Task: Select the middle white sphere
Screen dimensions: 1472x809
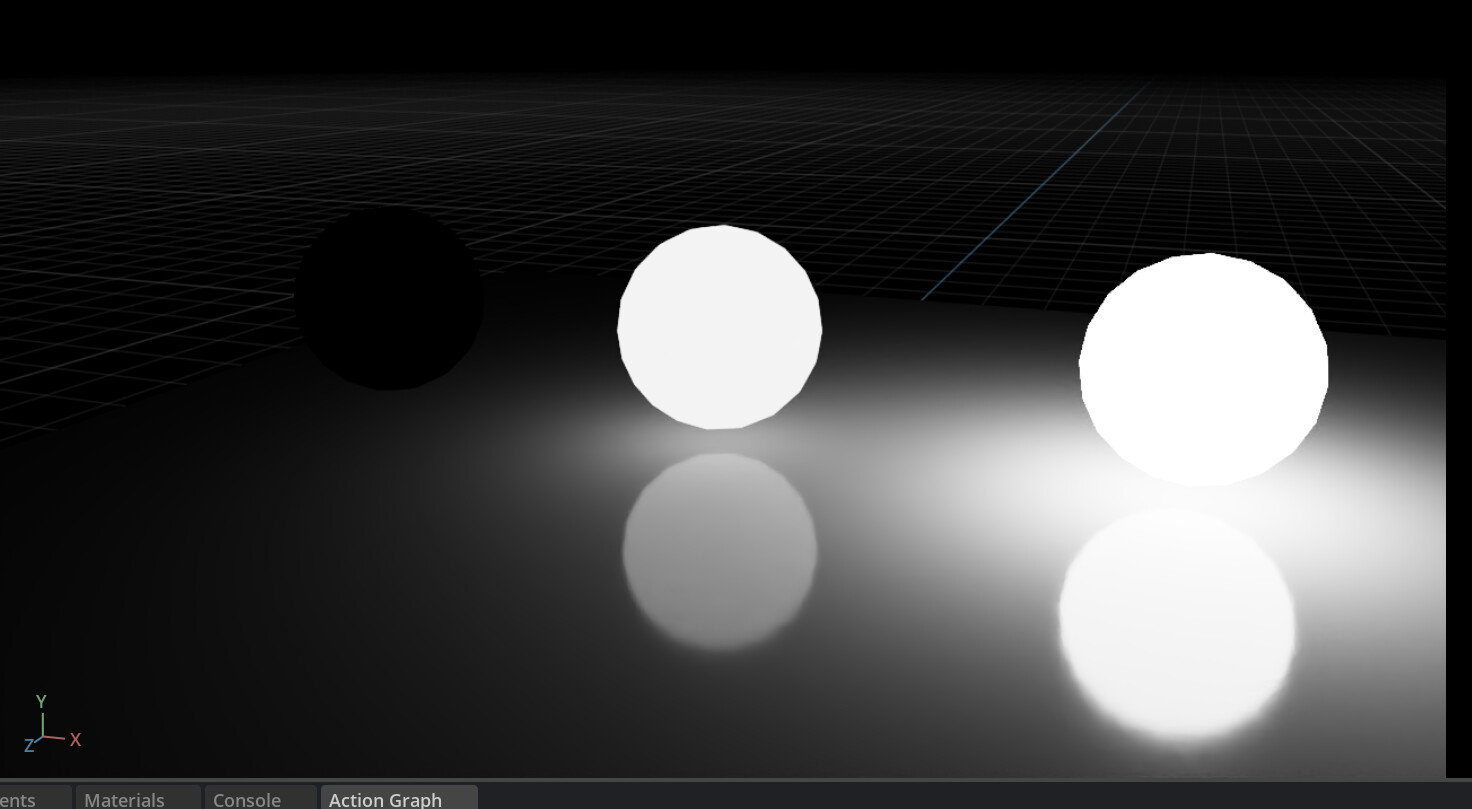Action: 719,327
